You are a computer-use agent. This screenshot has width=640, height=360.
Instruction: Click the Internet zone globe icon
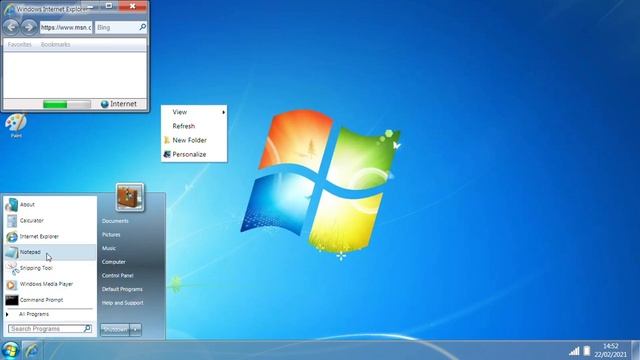click(x=104, y=104)
